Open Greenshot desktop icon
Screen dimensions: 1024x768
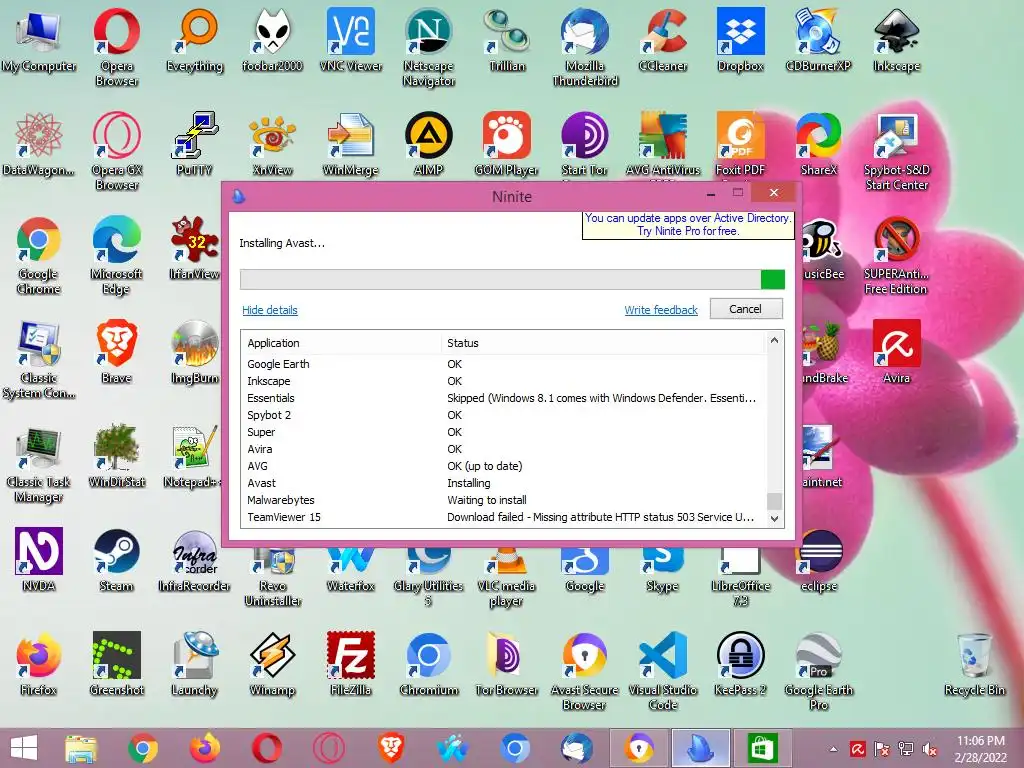click(116, 664)
